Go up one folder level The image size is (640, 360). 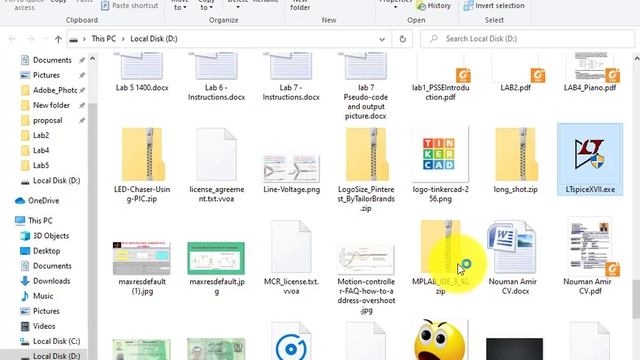coord(58,39)
